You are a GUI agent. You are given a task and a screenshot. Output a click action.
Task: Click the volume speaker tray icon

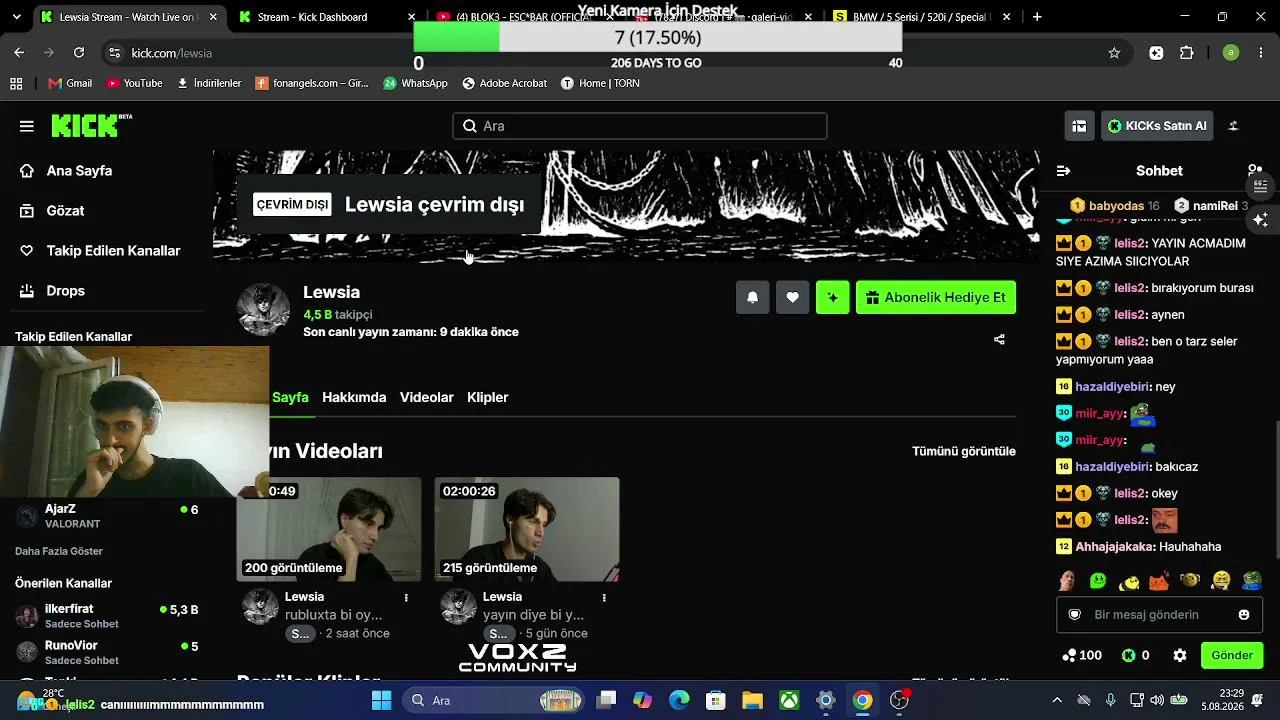click(1157, 700)
